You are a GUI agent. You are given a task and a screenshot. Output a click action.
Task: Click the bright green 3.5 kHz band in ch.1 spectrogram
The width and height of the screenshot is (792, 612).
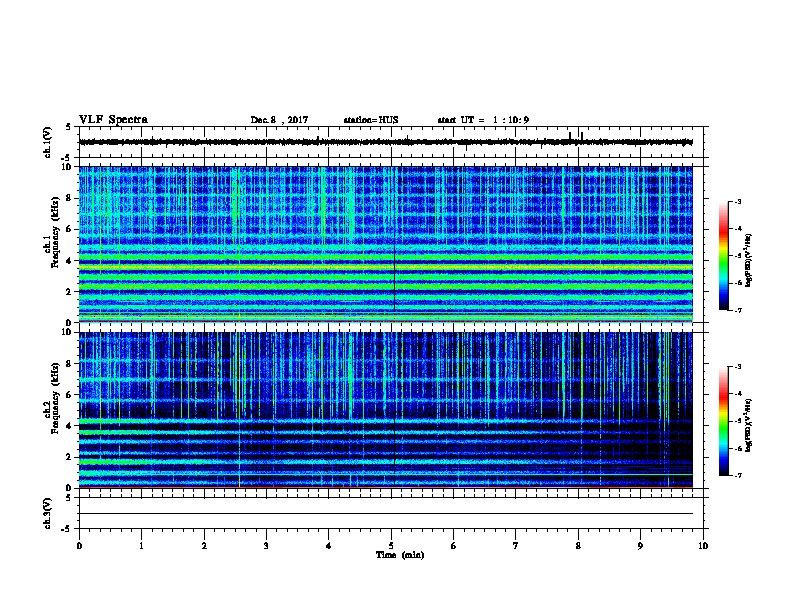coord(386,267)
